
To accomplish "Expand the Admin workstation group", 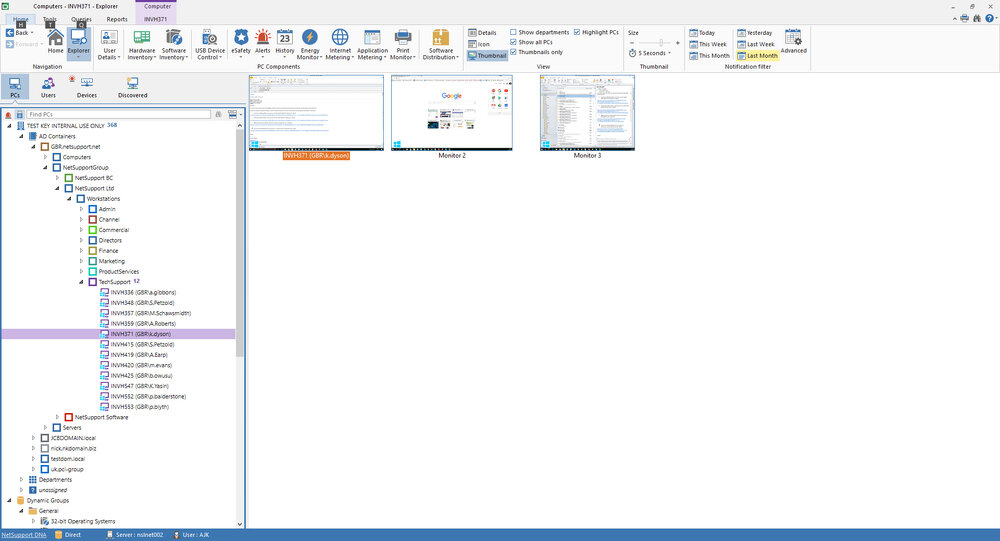I will [82, 209].
